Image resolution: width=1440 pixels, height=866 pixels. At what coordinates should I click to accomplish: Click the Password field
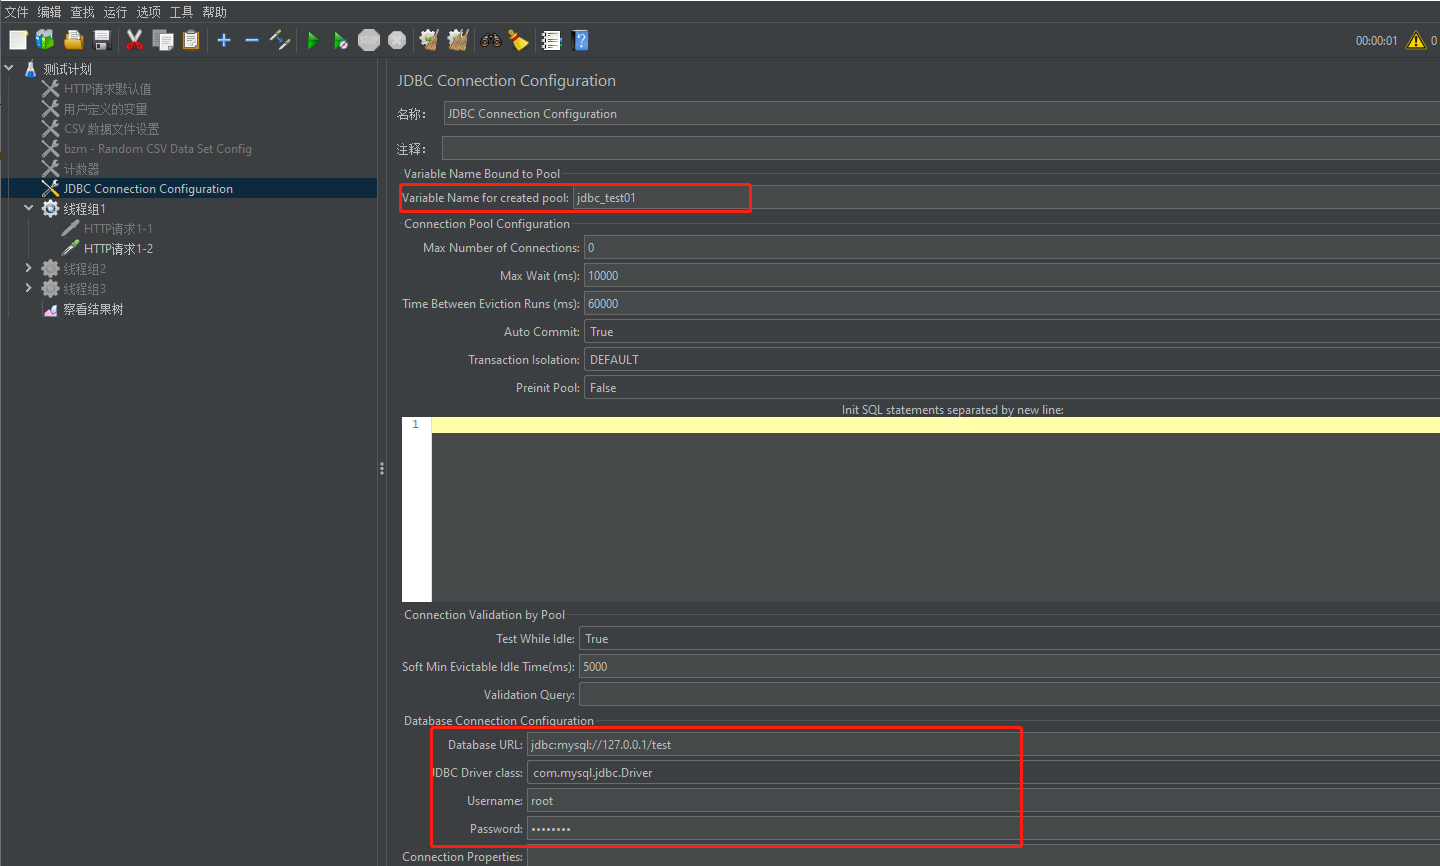click(x=984, y=829)
